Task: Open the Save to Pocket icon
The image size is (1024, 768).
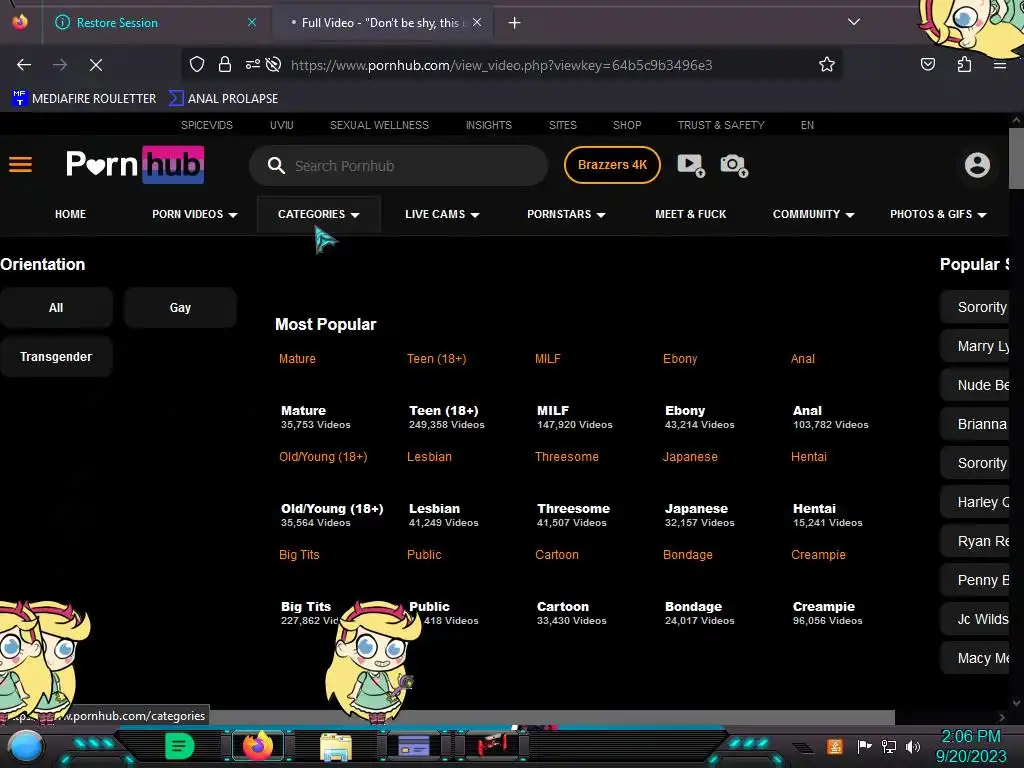Action: point(927,64)
